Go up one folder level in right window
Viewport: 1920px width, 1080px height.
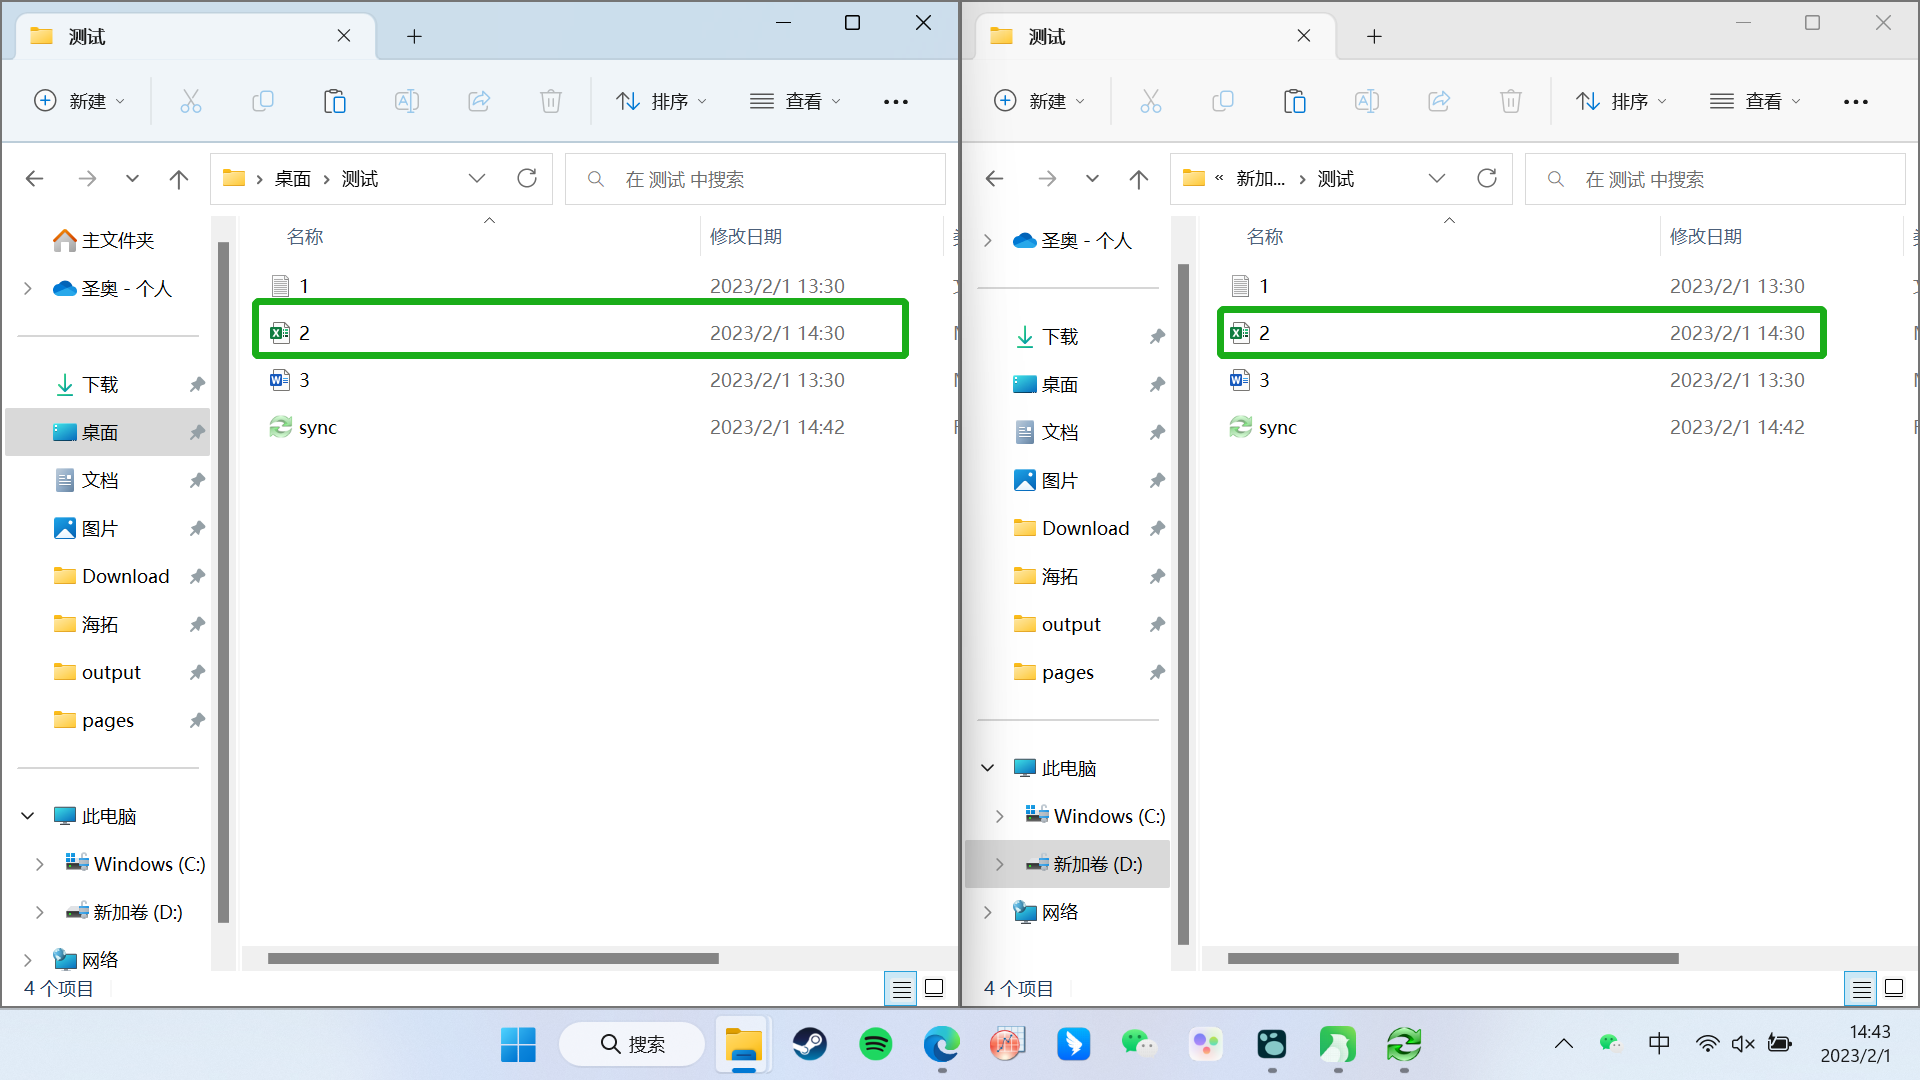click(x=1138, y=179)
